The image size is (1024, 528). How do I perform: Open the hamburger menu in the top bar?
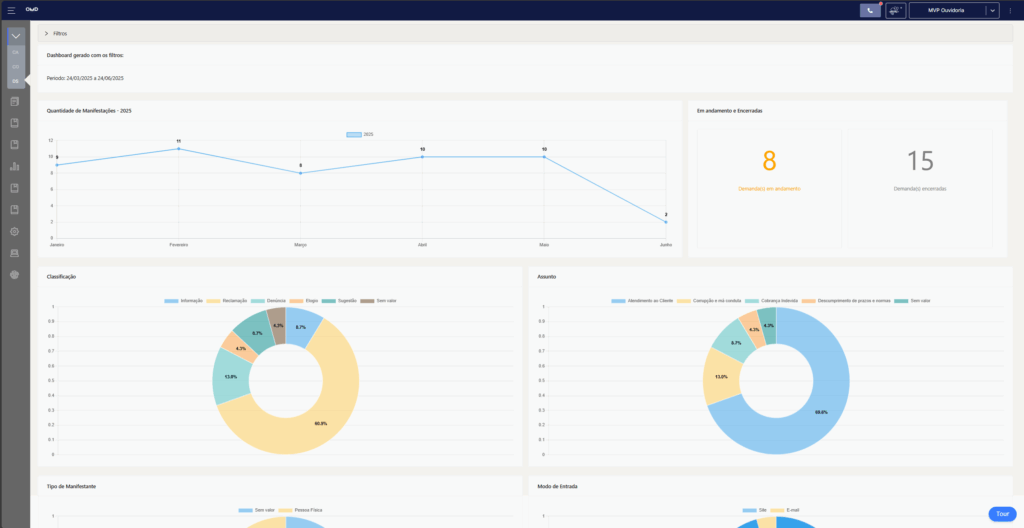click(11, 9)
